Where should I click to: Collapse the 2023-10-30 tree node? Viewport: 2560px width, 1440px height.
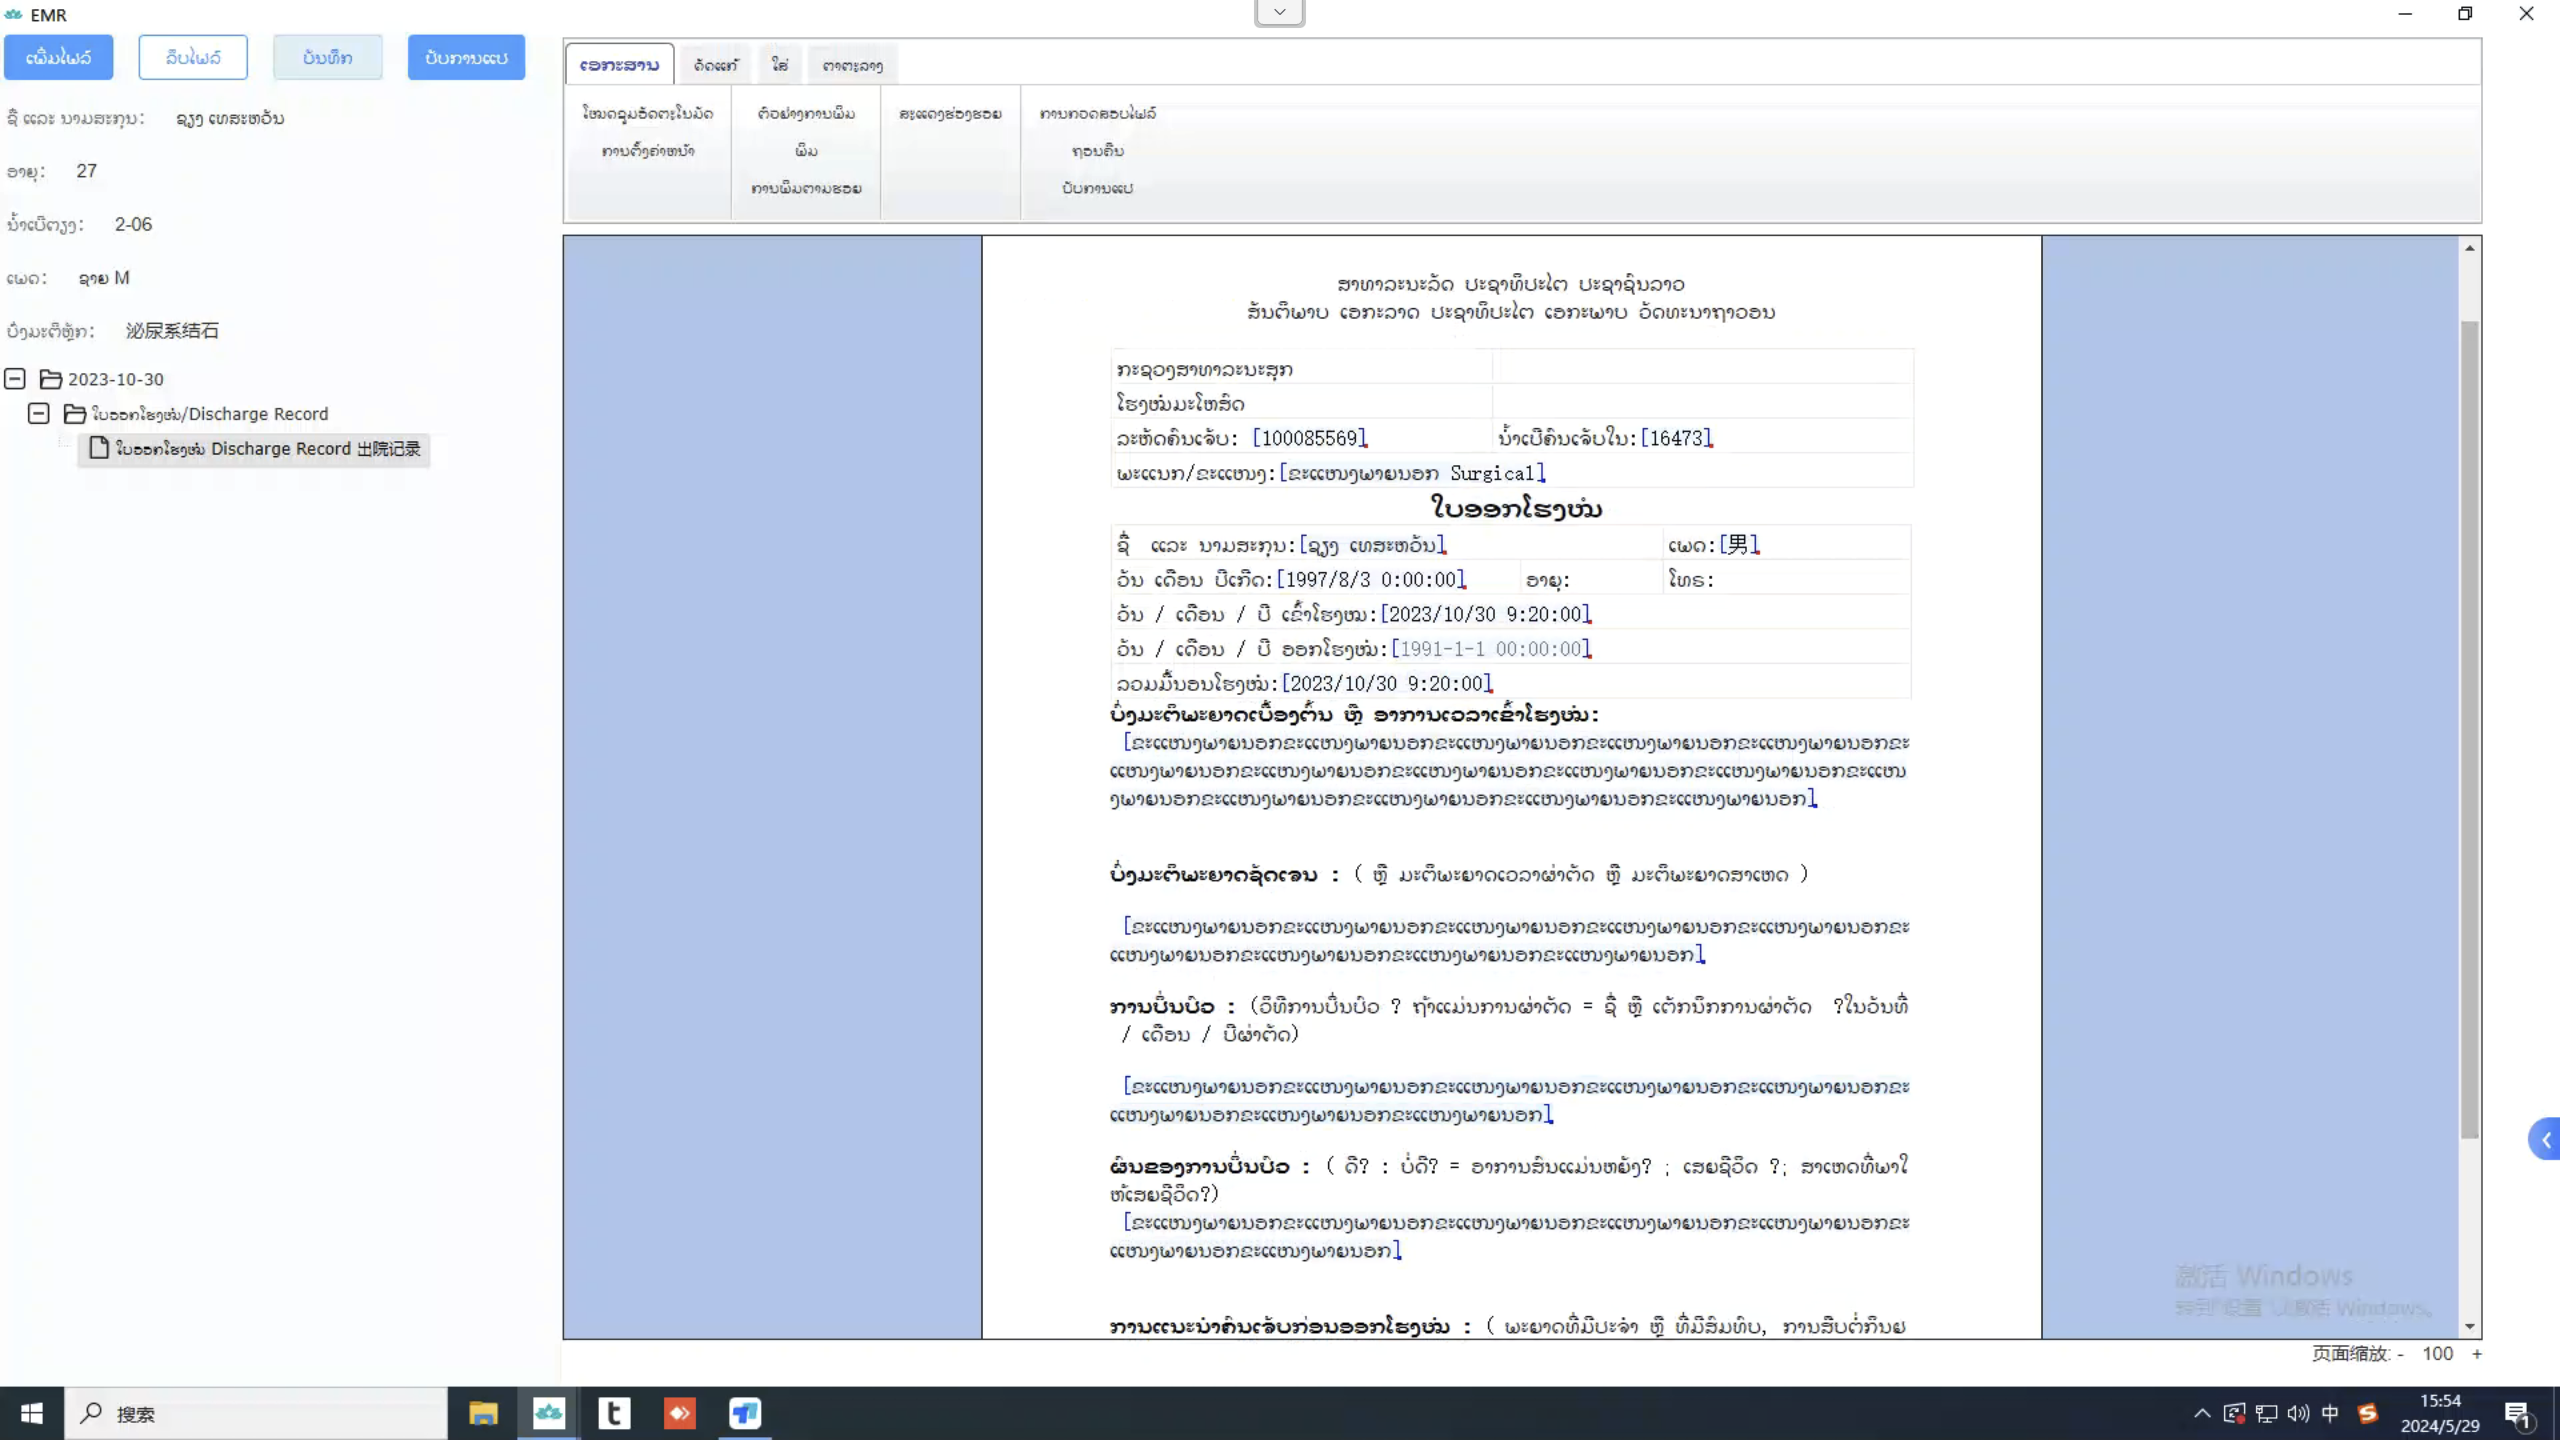[x=15, y=379]
